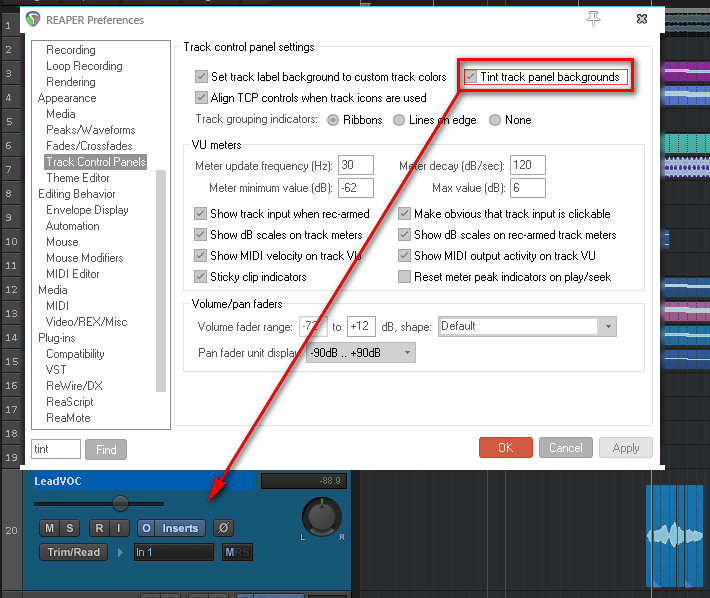Select Fades/Crossfades preferences page
This screenshot has width=710, height=598.
[89, 146]
